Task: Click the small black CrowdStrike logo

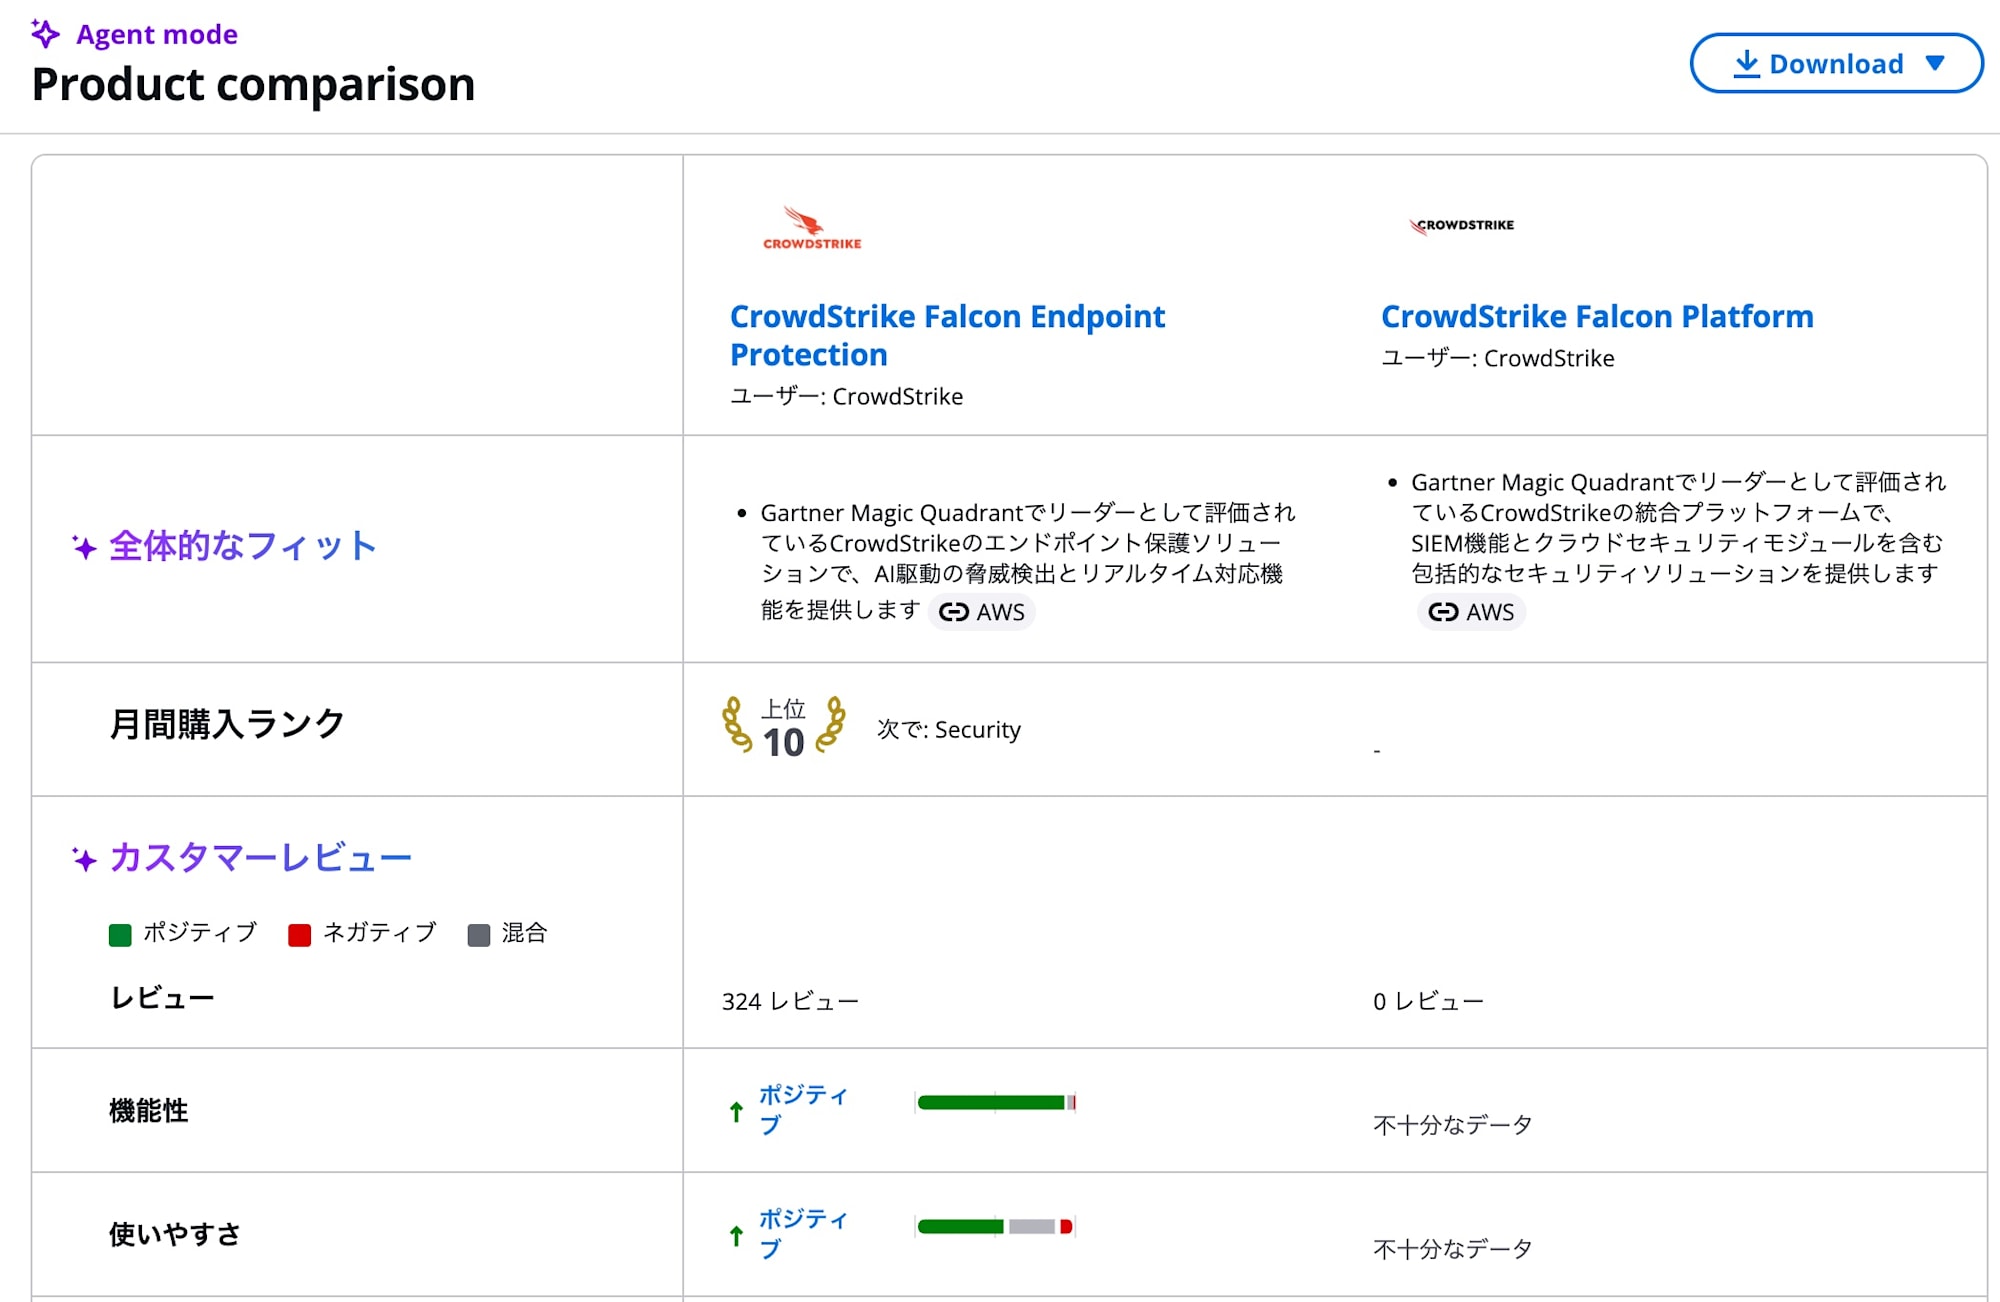Action: click(1462, 226)
